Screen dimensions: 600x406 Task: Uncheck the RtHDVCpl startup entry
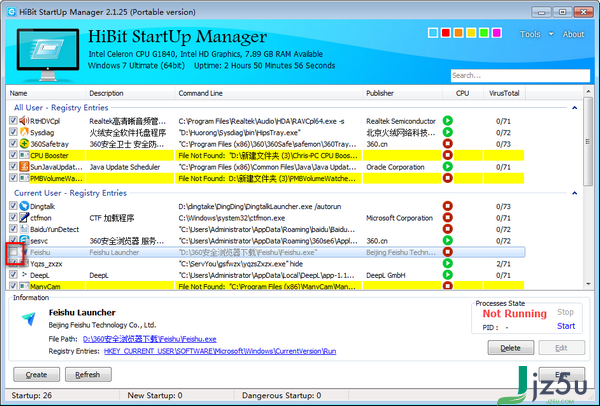13,121
